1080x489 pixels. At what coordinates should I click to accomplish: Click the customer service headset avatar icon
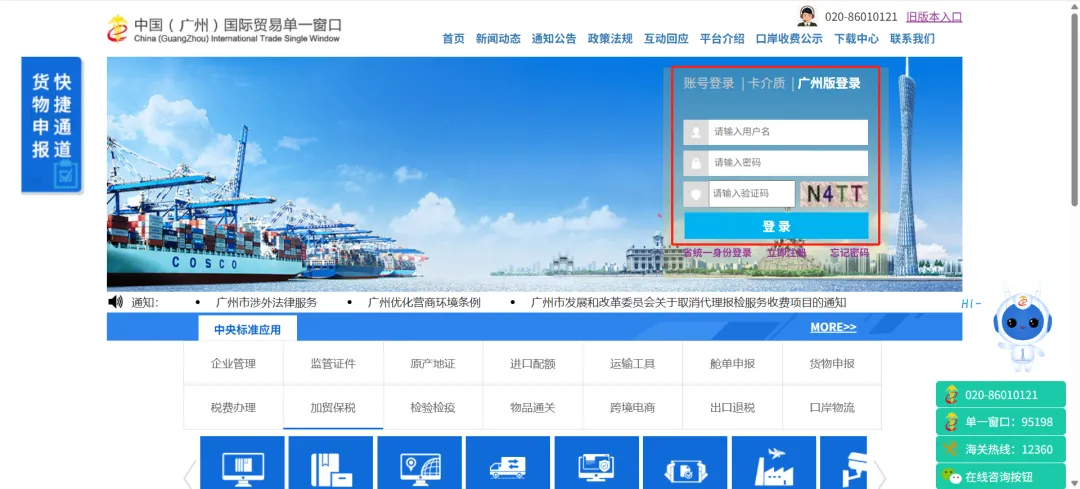(807, 16)
